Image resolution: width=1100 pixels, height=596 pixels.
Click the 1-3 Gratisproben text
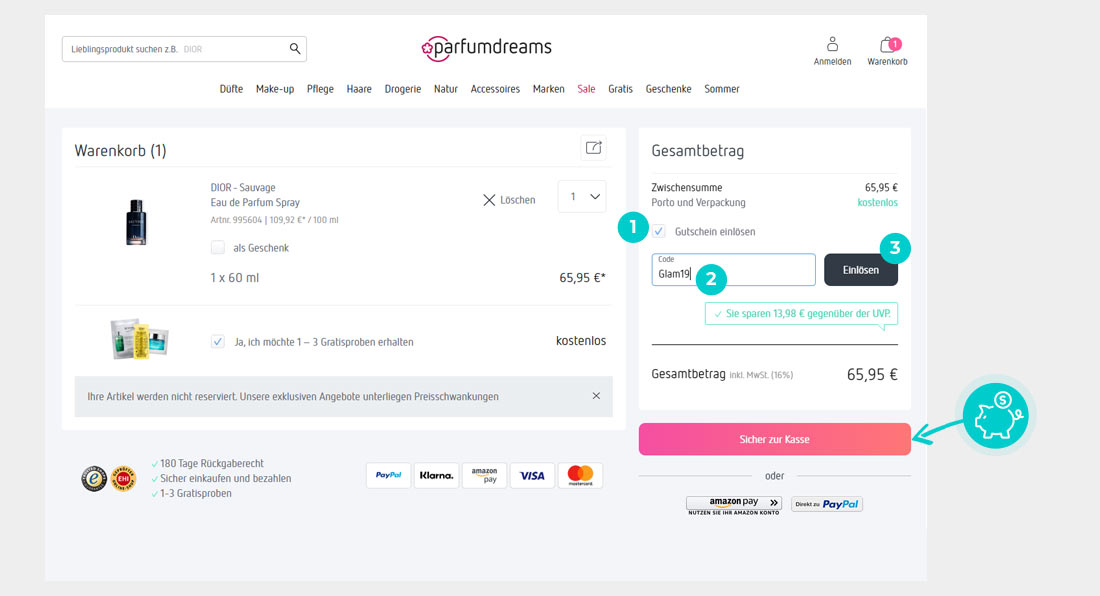pyautogui.click(x=196, y=493)
